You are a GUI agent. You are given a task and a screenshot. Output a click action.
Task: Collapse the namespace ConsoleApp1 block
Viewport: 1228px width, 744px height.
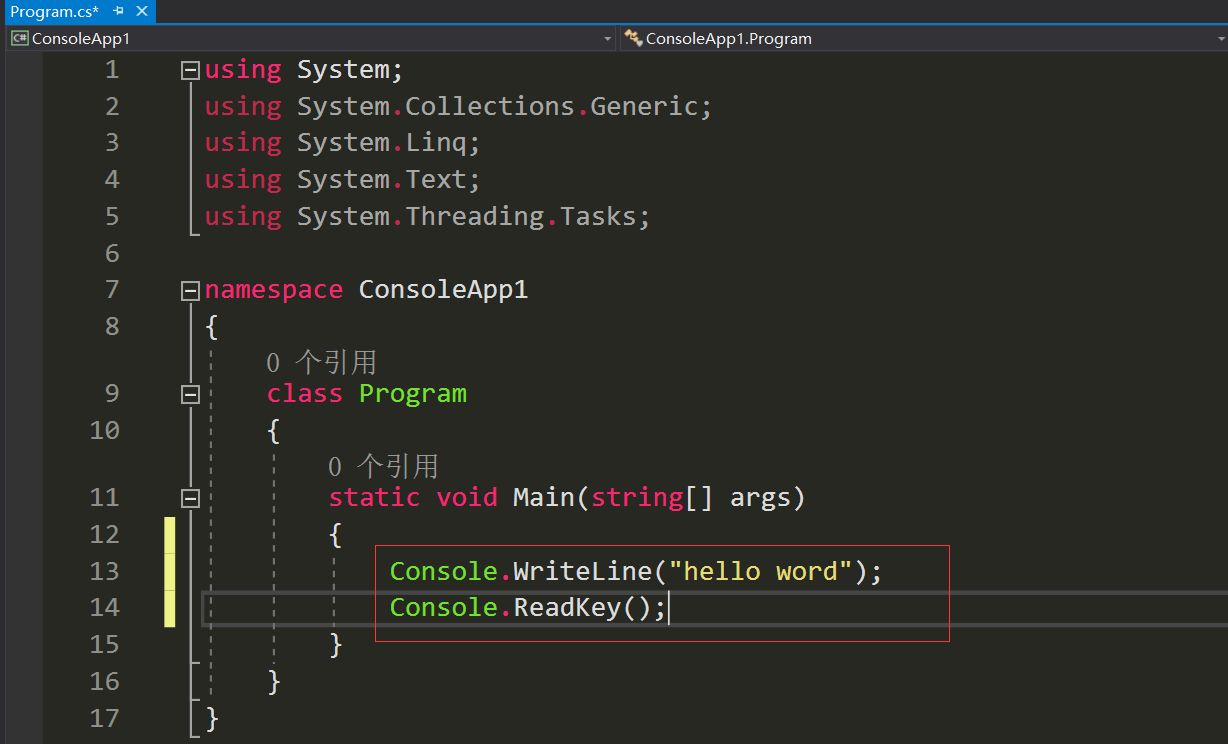tap(190, 290)
